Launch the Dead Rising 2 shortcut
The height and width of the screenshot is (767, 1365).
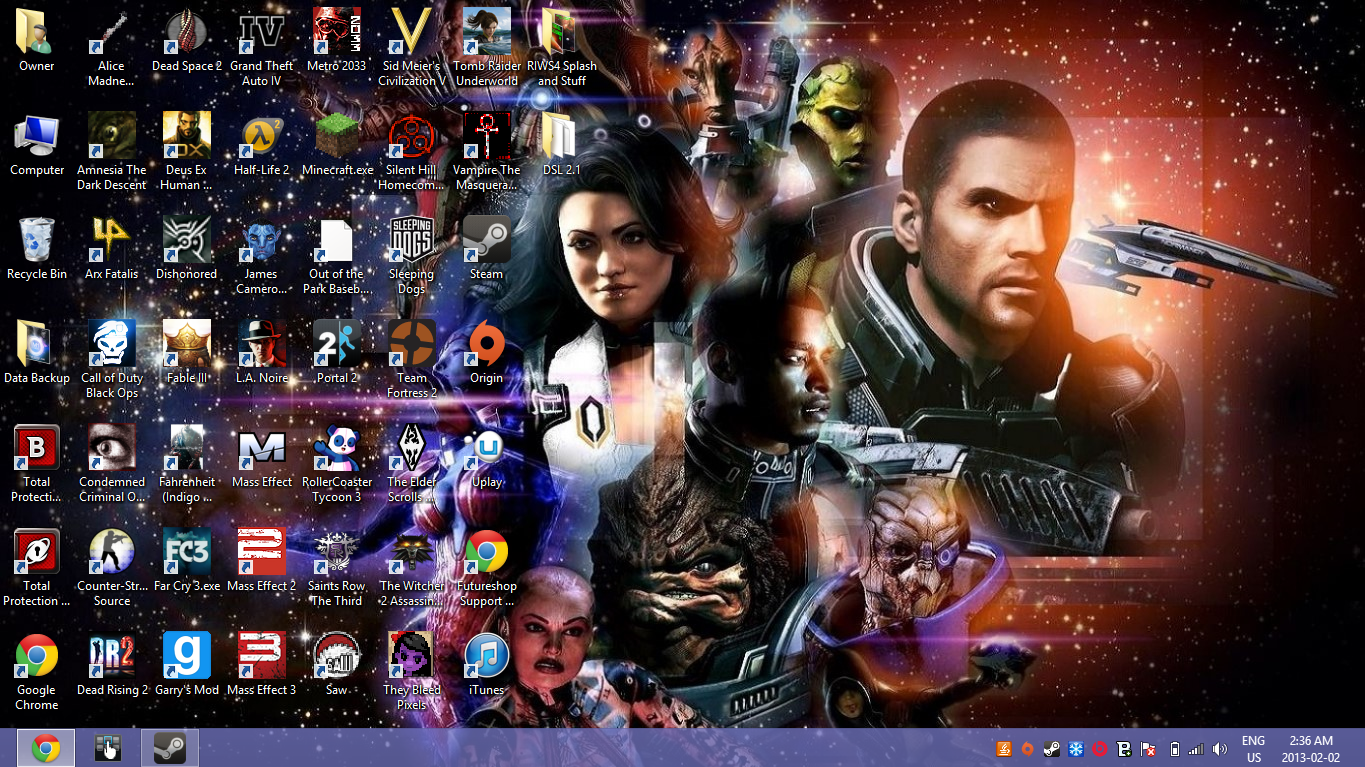pos(111,666)
